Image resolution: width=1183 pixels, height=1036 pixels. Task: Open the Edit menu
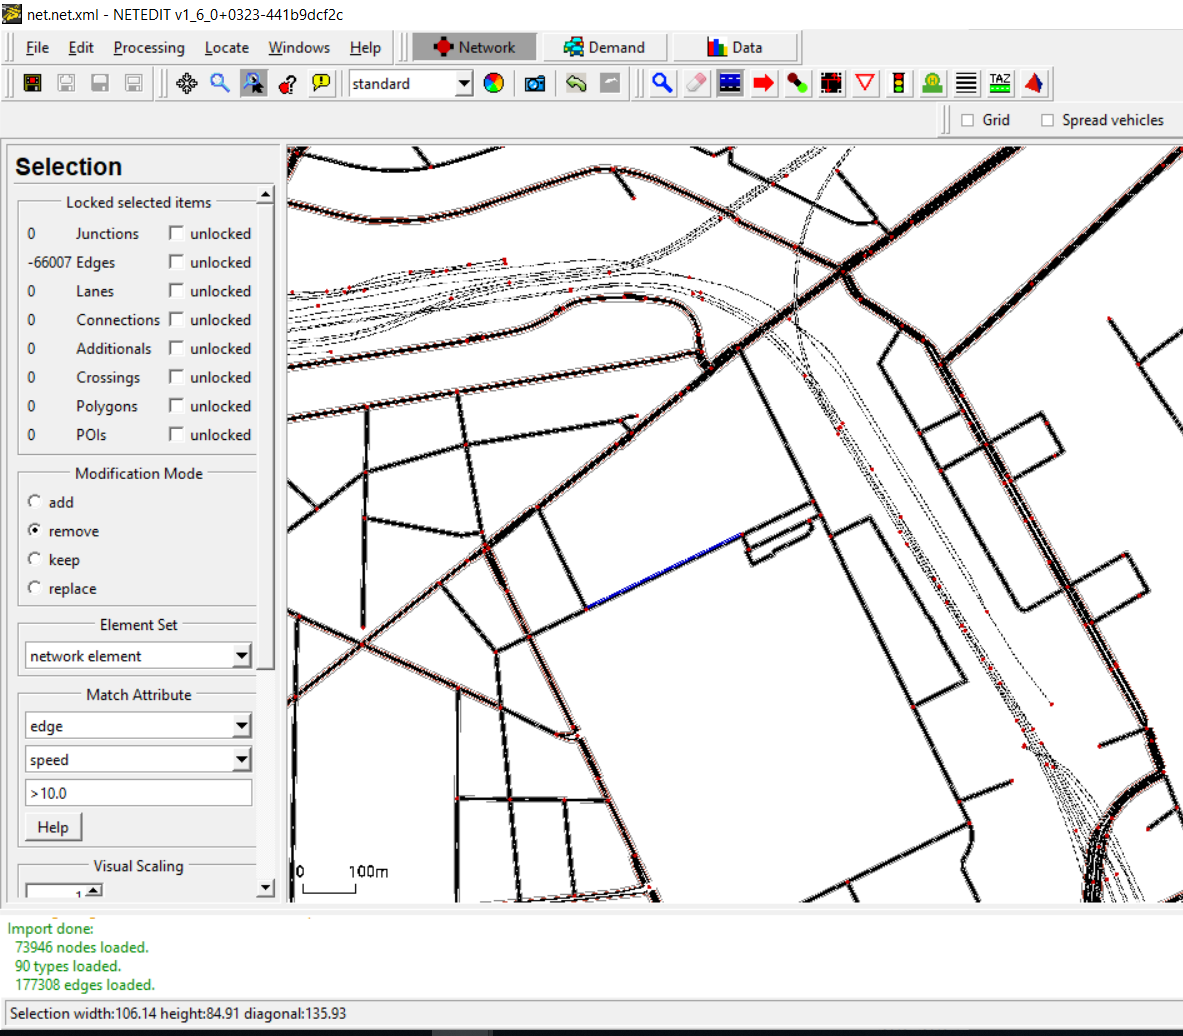pos(81,48)
